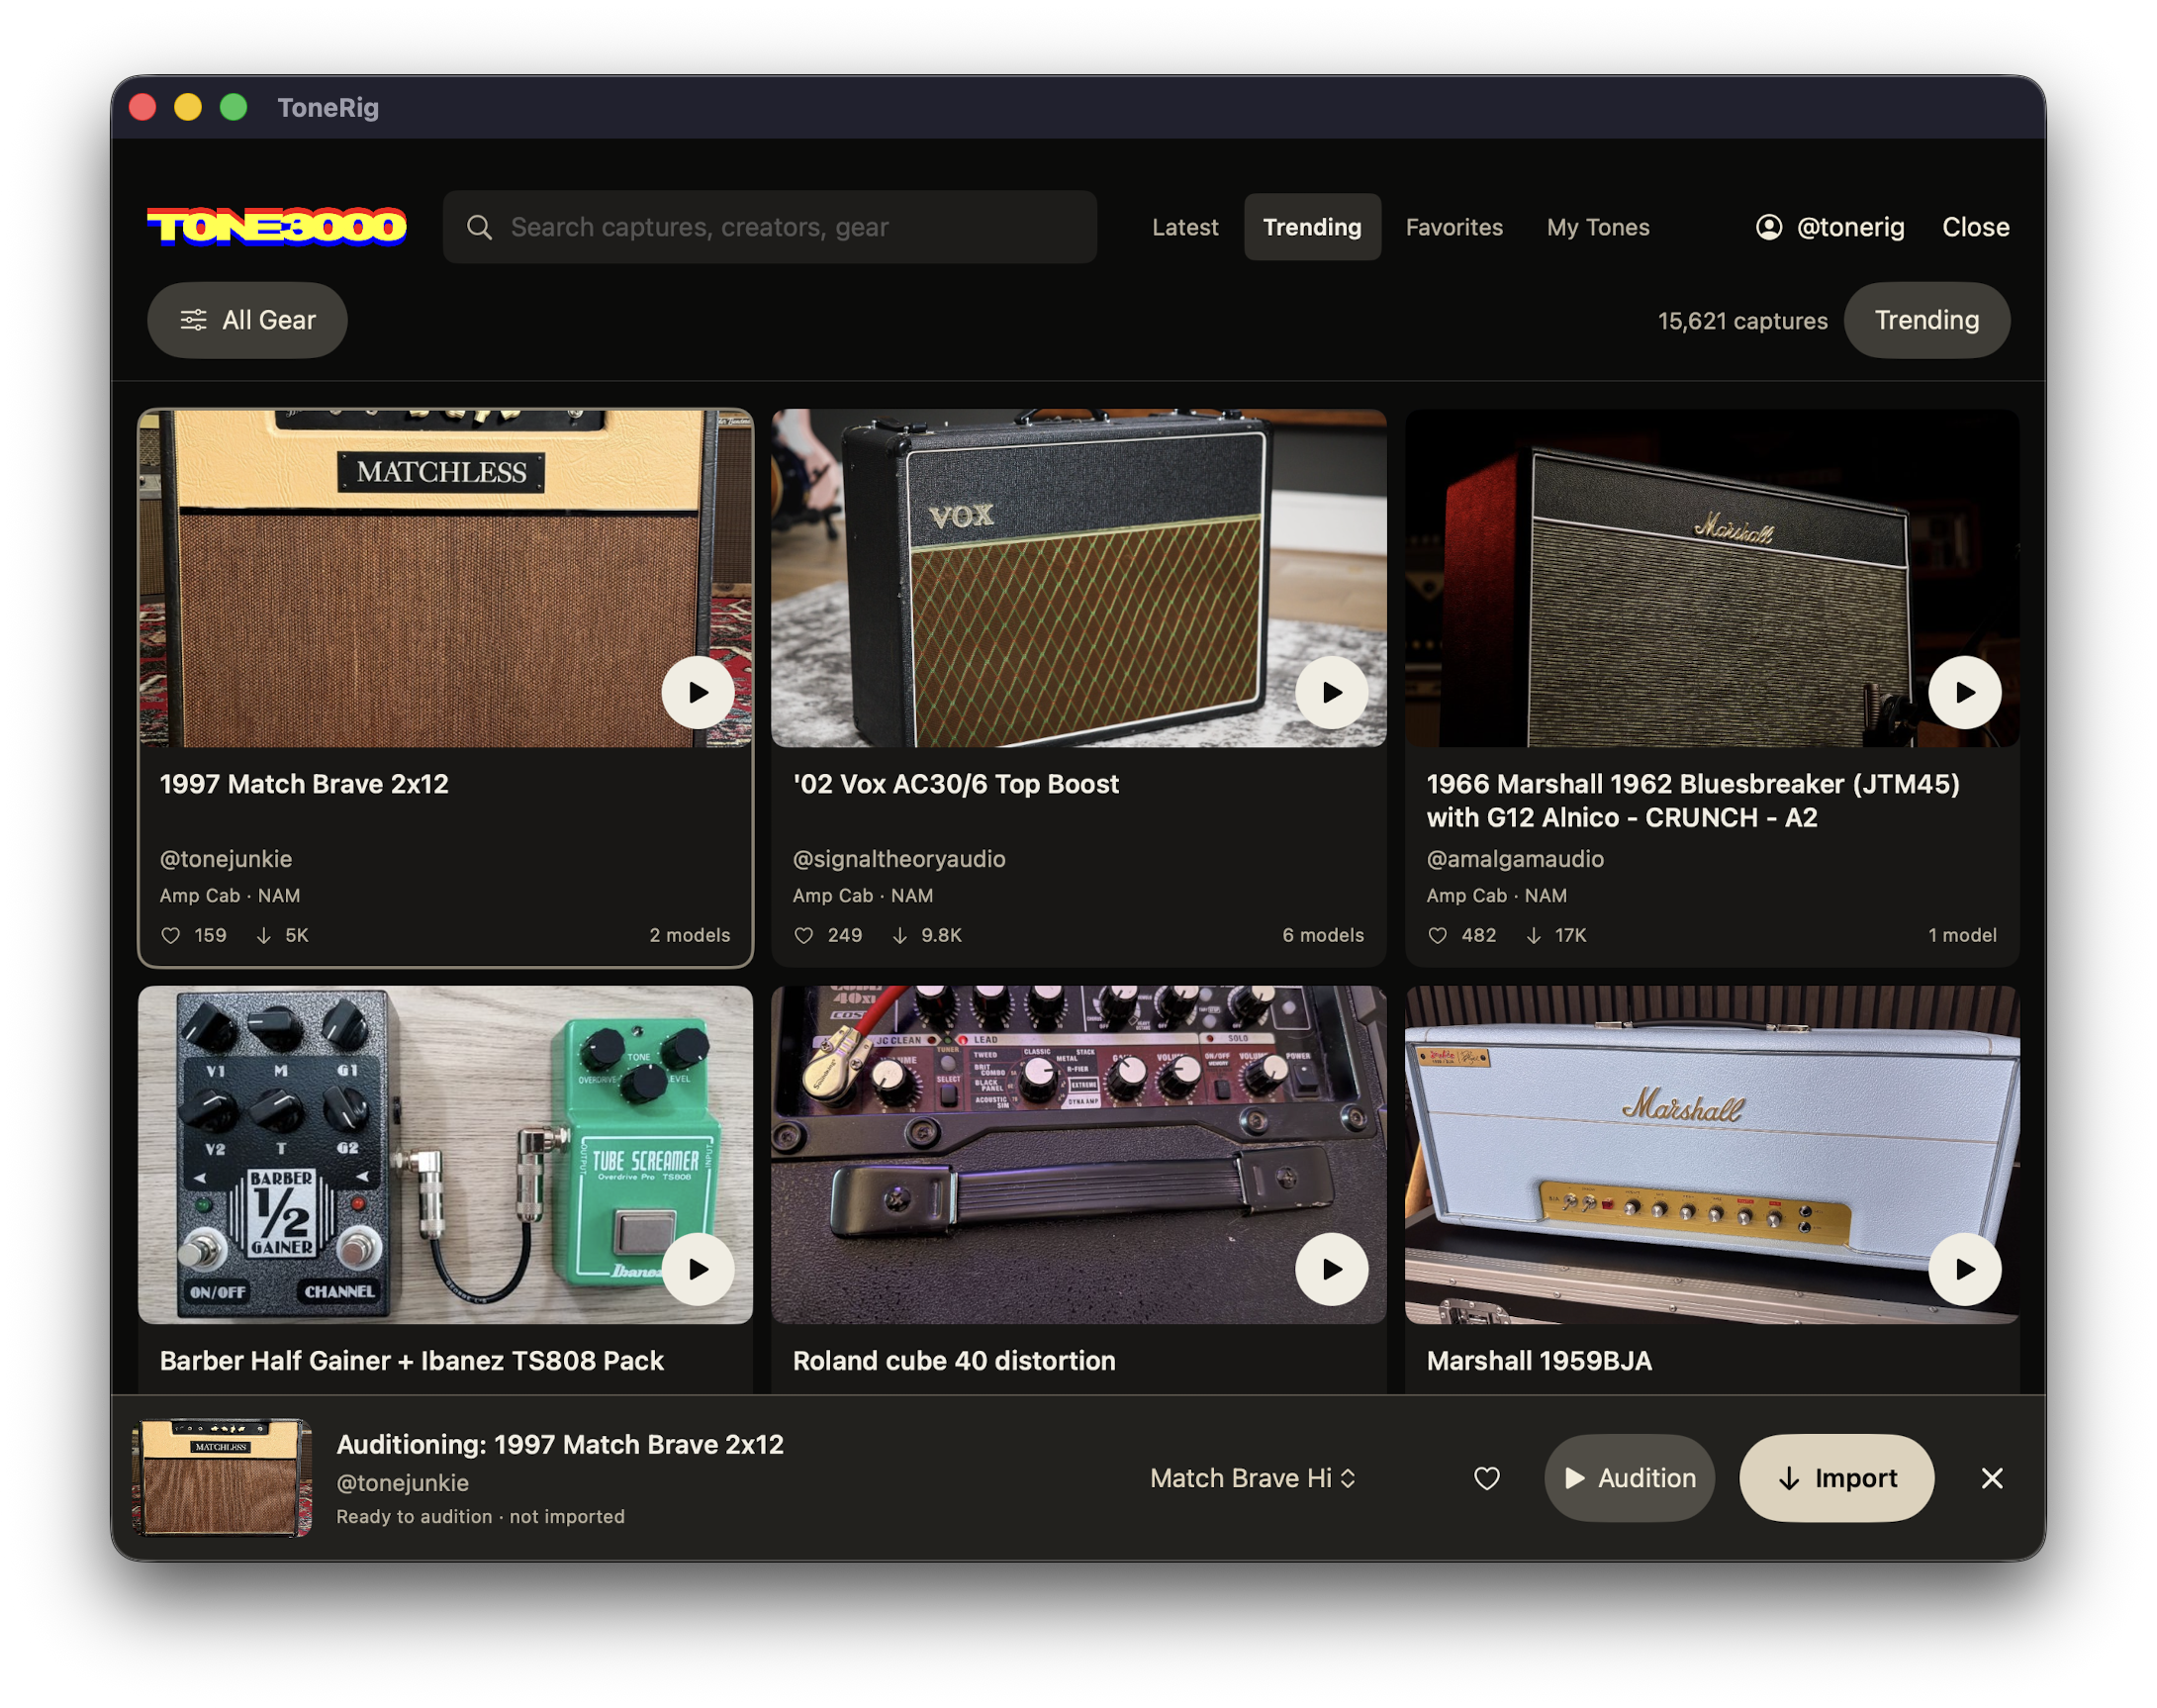The height and width of the screenshot is (1708, 2157).
Task: Click download arrow on 1997 Match Brave card
Action: pyautogui.click(x=264, y=935)
